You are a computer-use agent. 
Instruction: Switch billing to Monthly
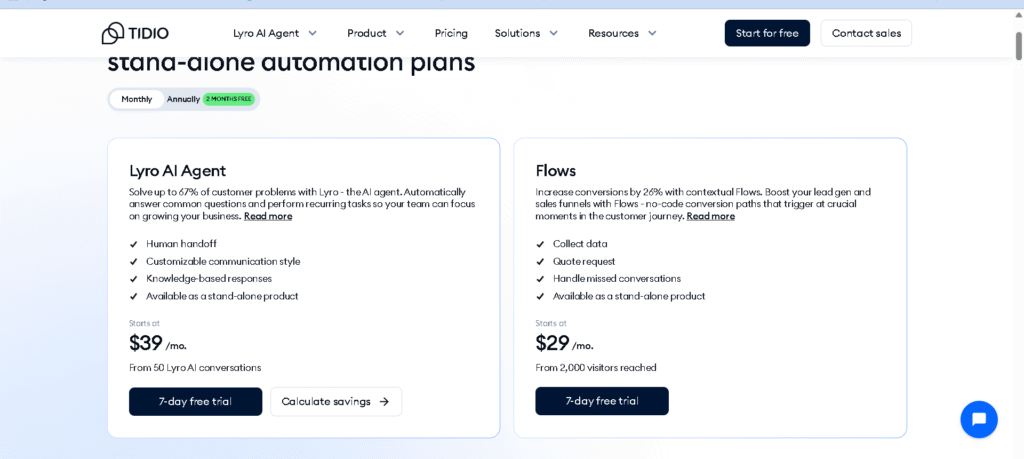[x=137, y=99]
